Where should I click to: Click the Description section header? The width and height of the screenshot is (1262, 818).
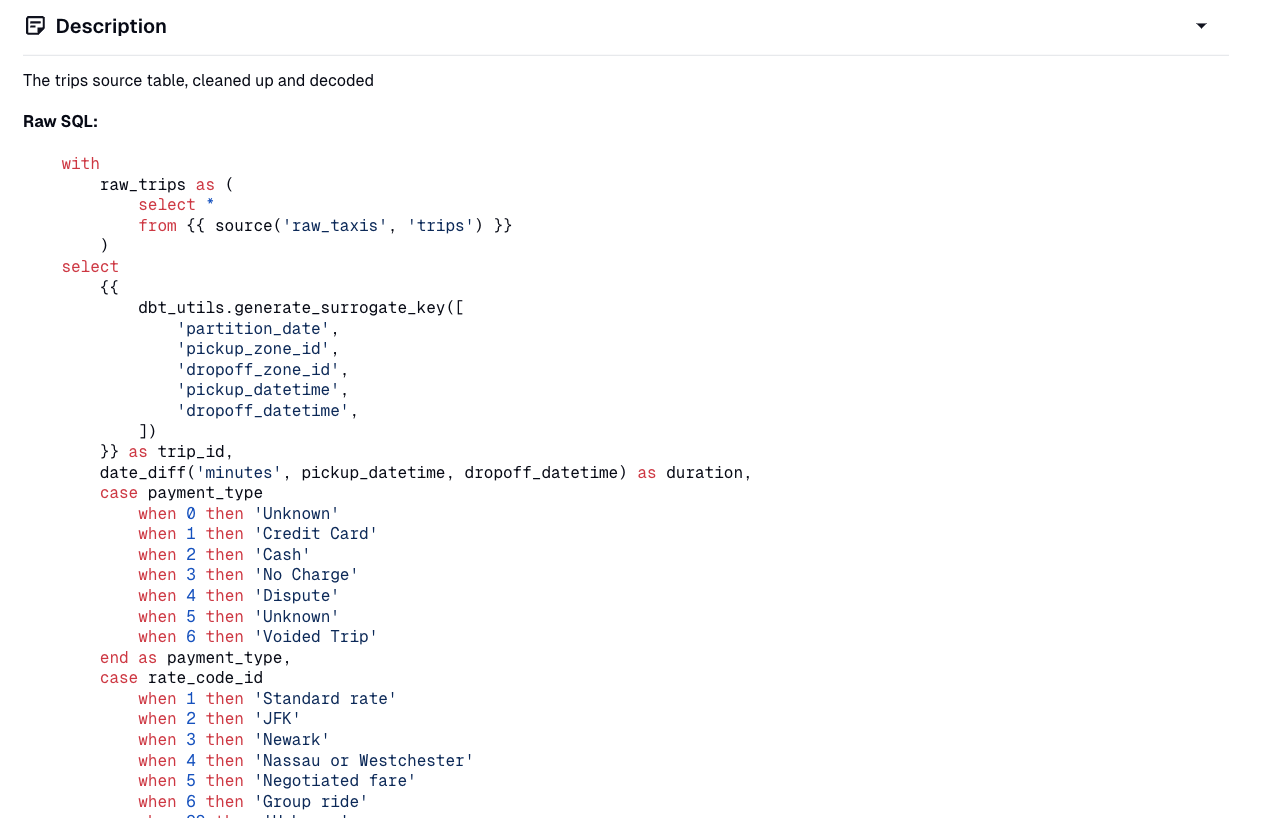point(110,26)
